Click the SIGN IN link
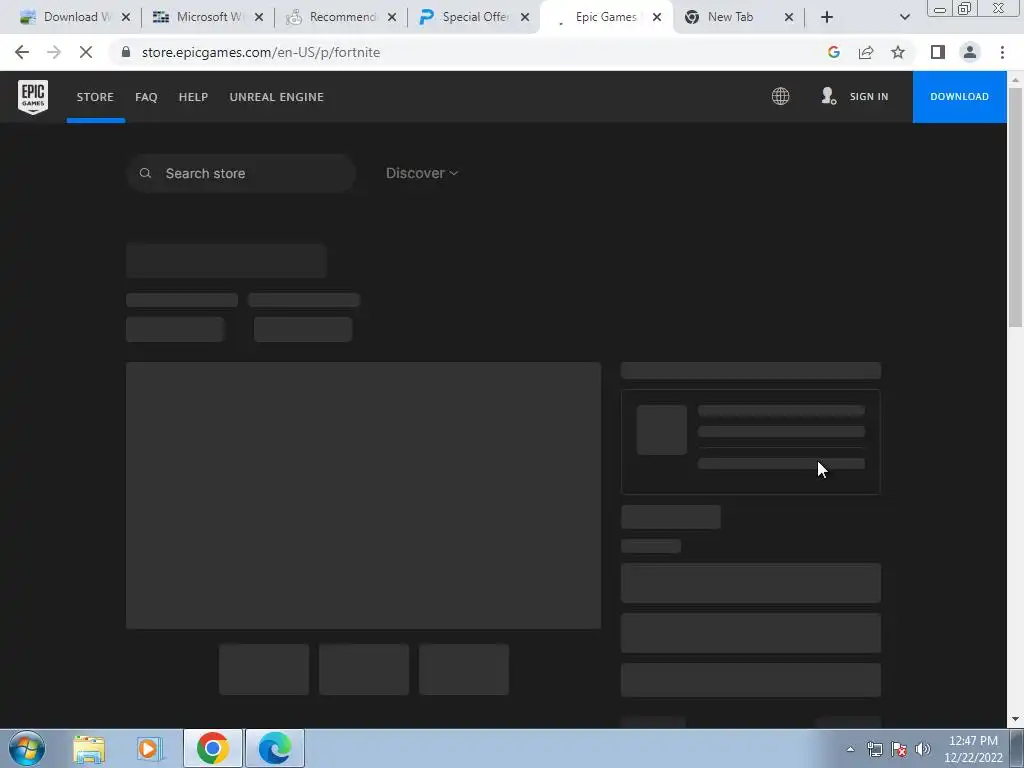The width and height of the screenshot is (1024, 768). (869, 97)
